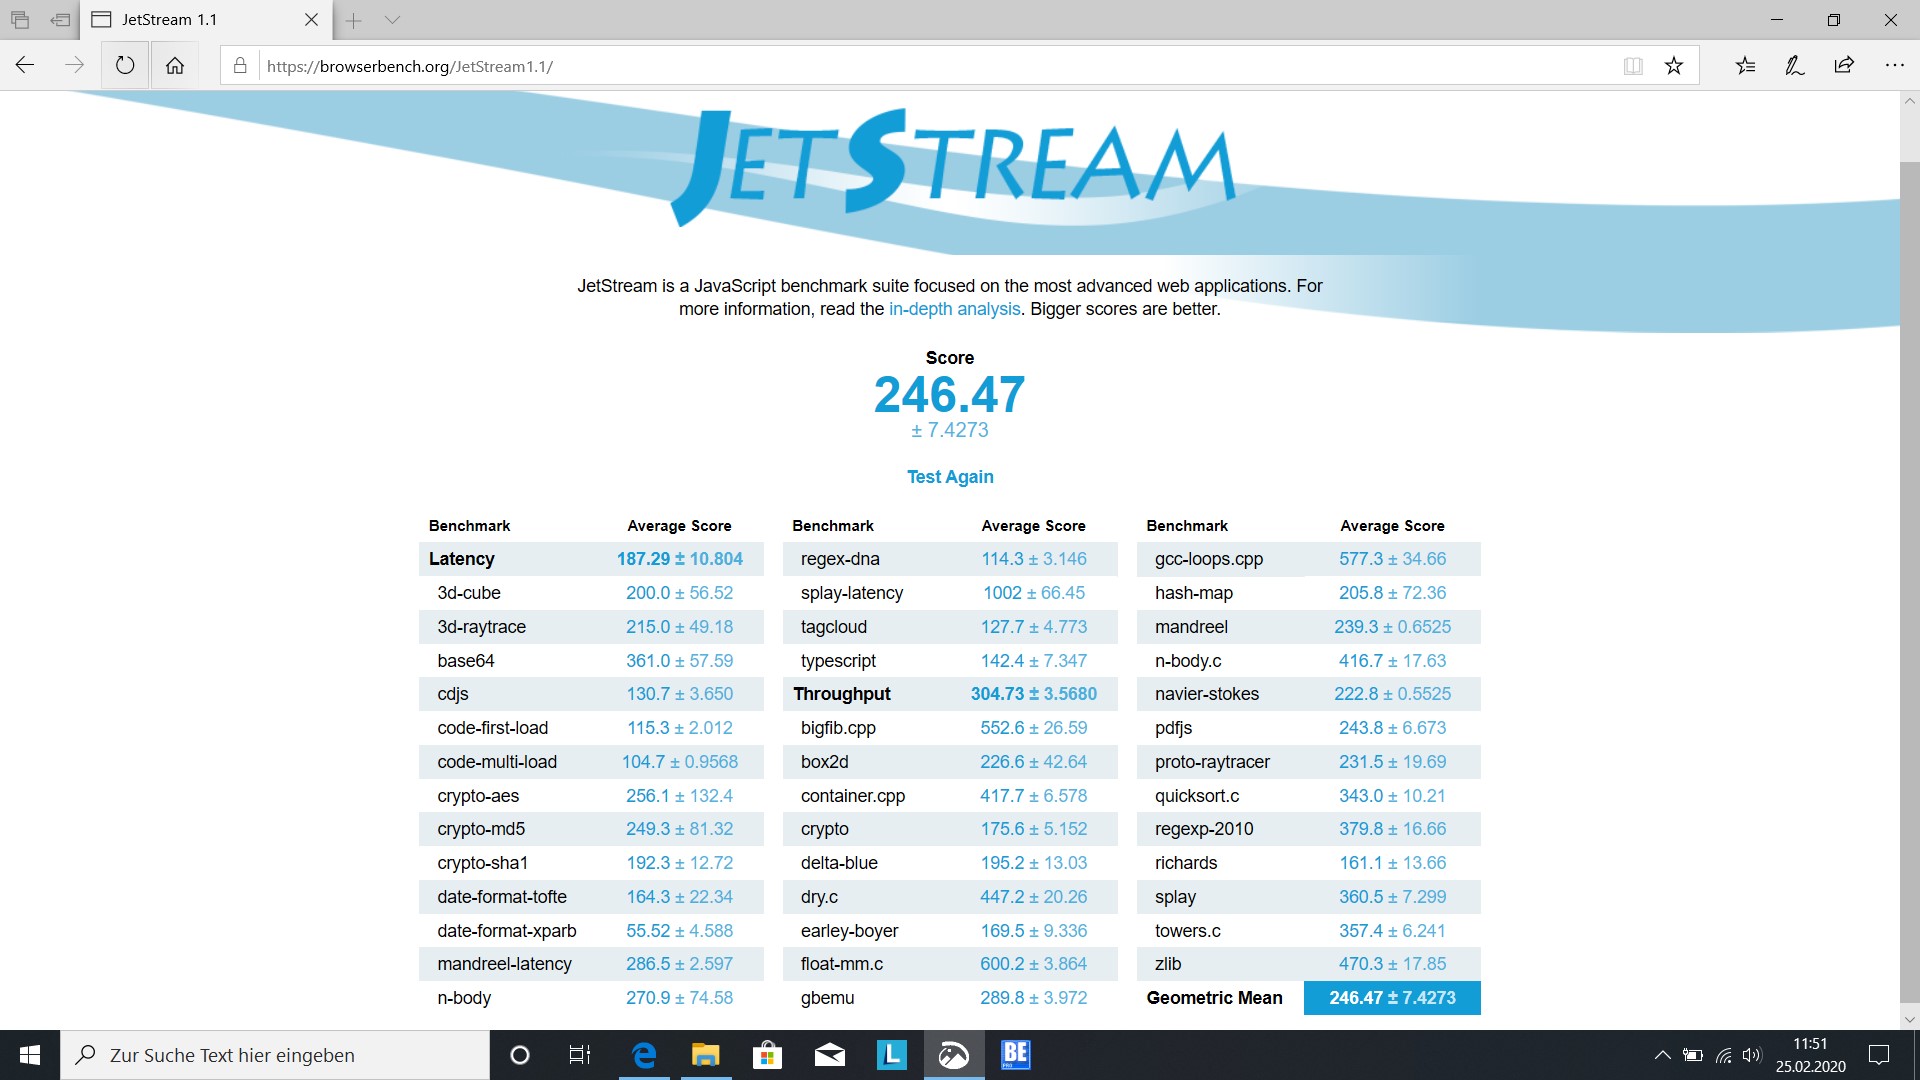Click the crypto-aes score 256.1

(x=679, y=796)
